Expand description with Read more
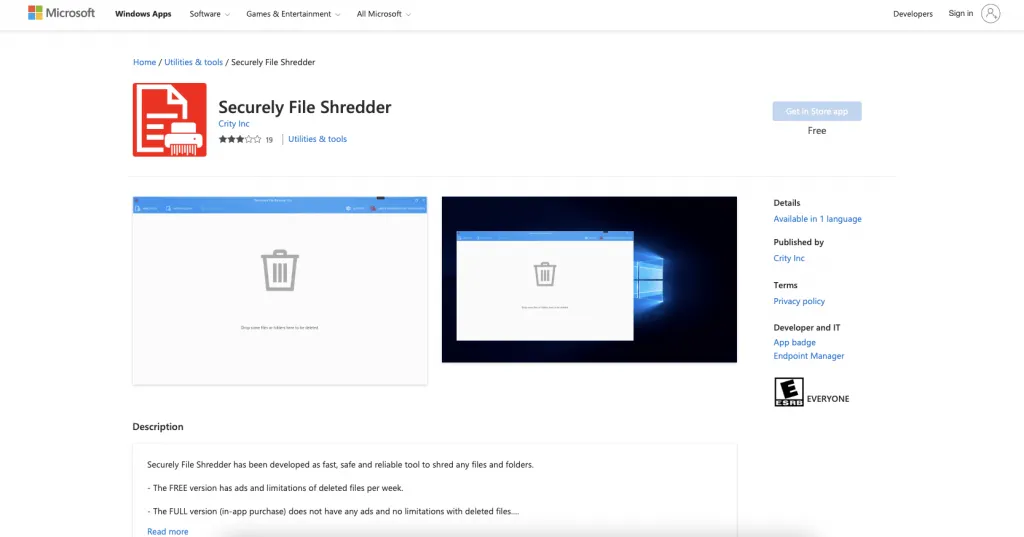This screenshot has width=1024, height=537. click(x=167, y=531)
